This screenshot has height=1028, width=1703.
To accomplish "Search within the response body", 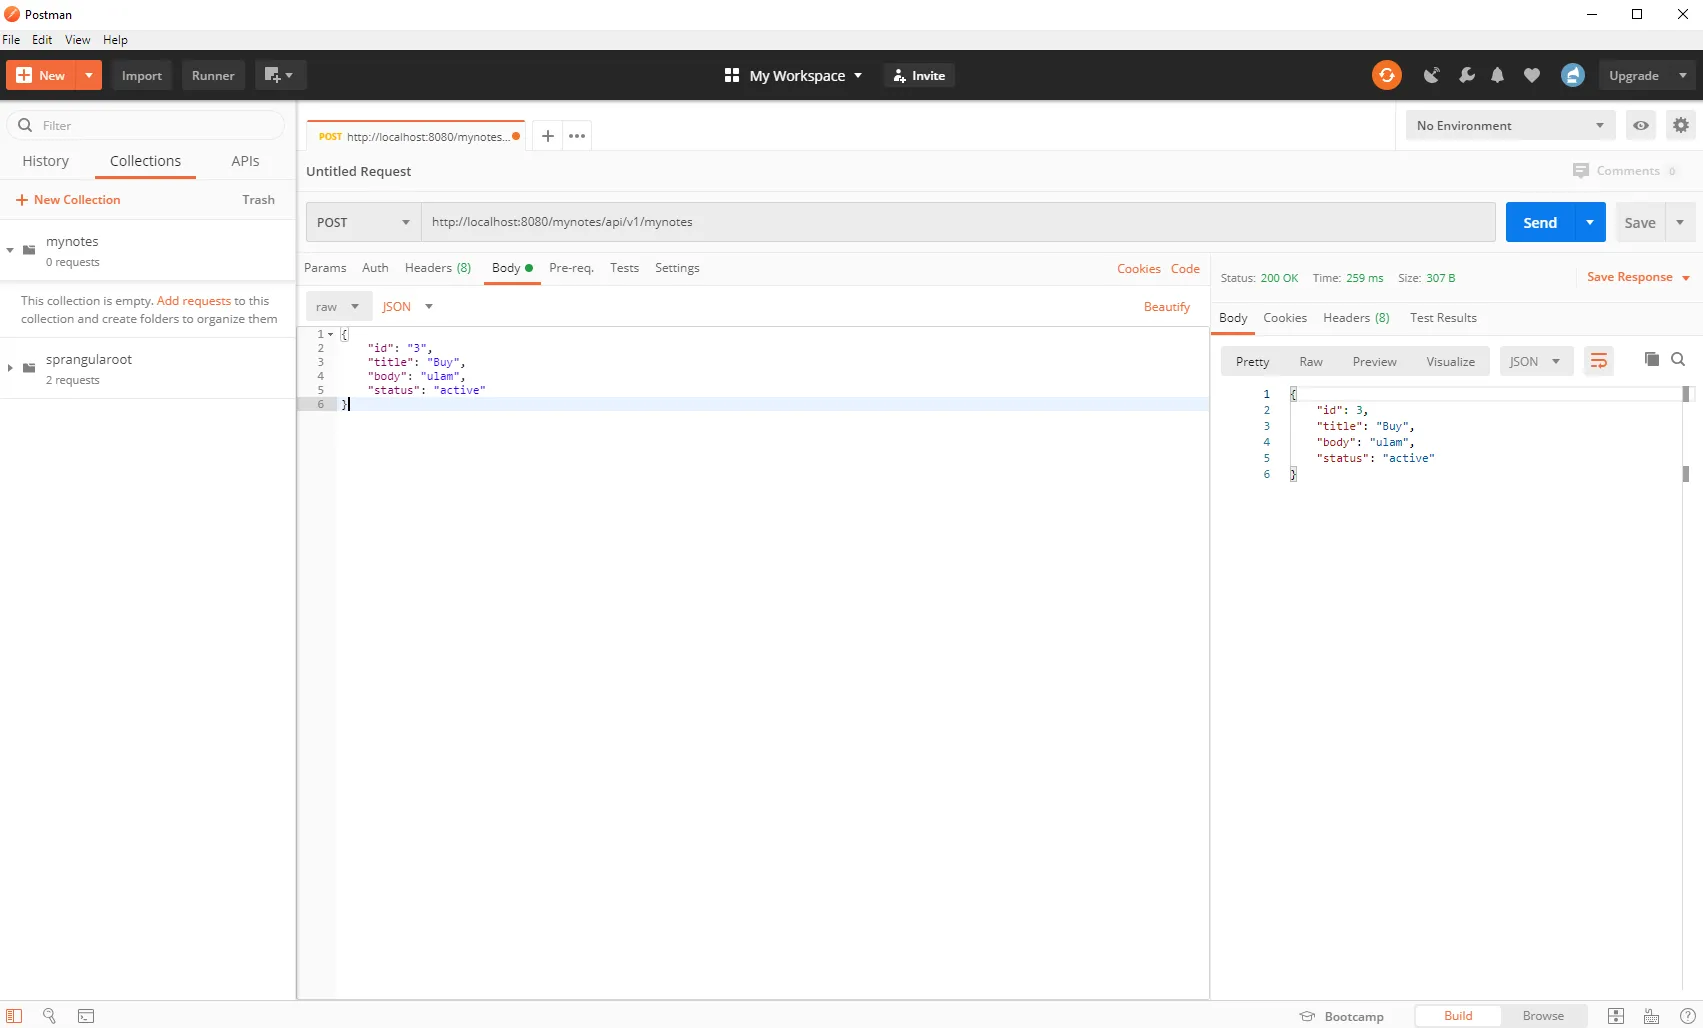I will (1678, 360).
